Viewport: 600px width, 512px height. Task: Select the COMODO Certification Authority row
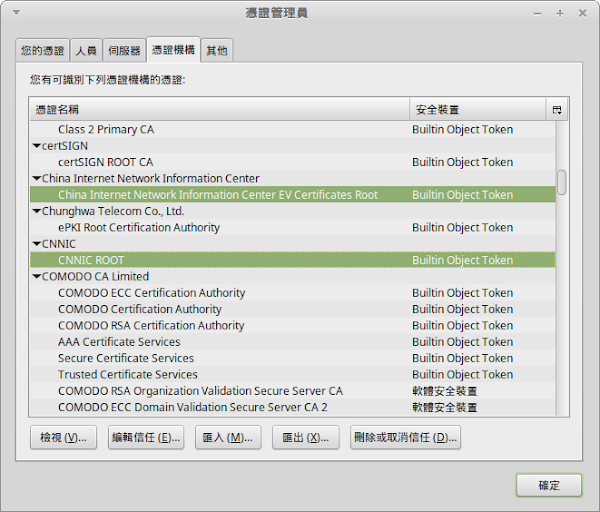click(x=293, y=309)
